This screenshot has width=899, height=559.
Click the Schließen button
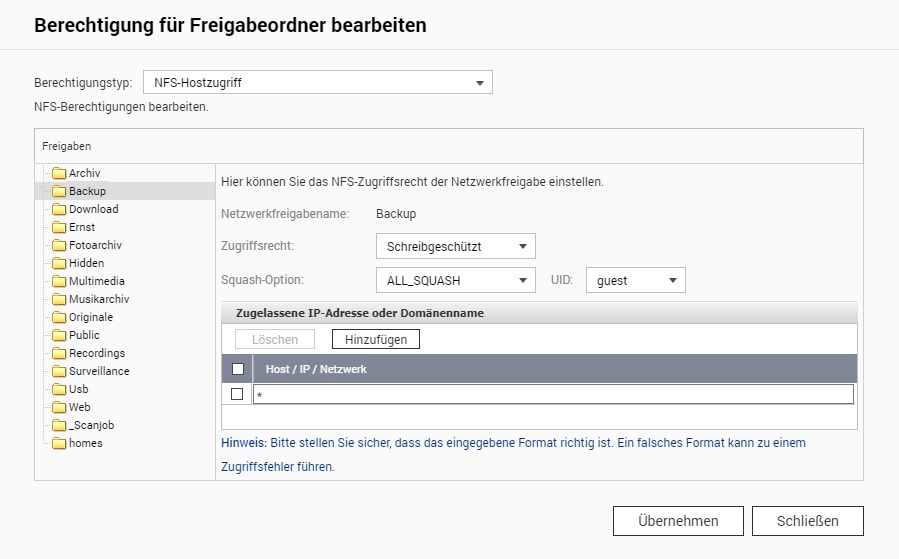pos(807,521)
